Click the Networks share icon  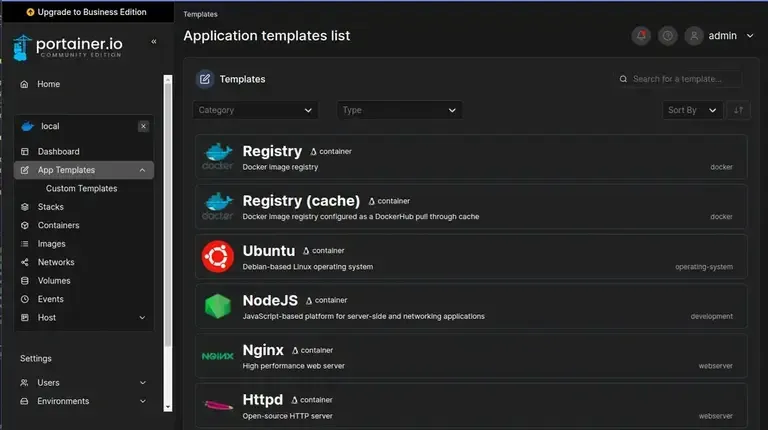24,263
